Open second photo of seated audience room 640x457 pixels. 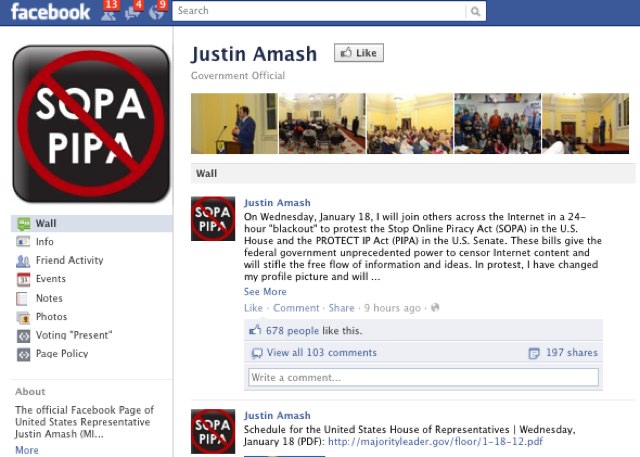322,124
